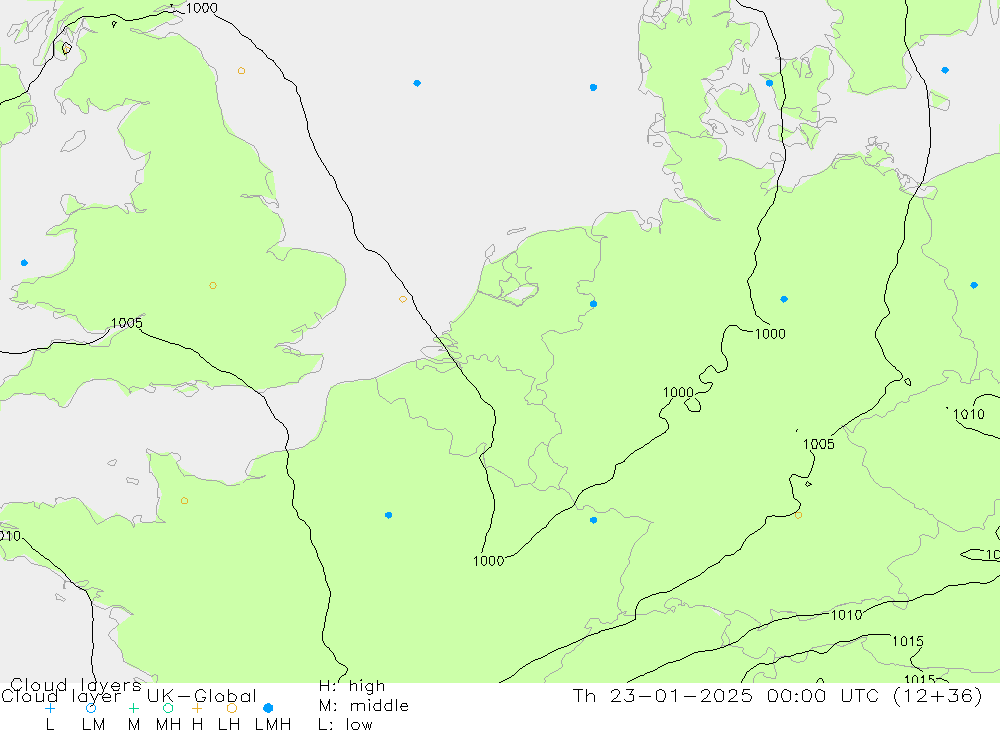Click the 1010 isobar label at the right edge
The height and width of the screenshot is (733, 1000).
(969, 414)
